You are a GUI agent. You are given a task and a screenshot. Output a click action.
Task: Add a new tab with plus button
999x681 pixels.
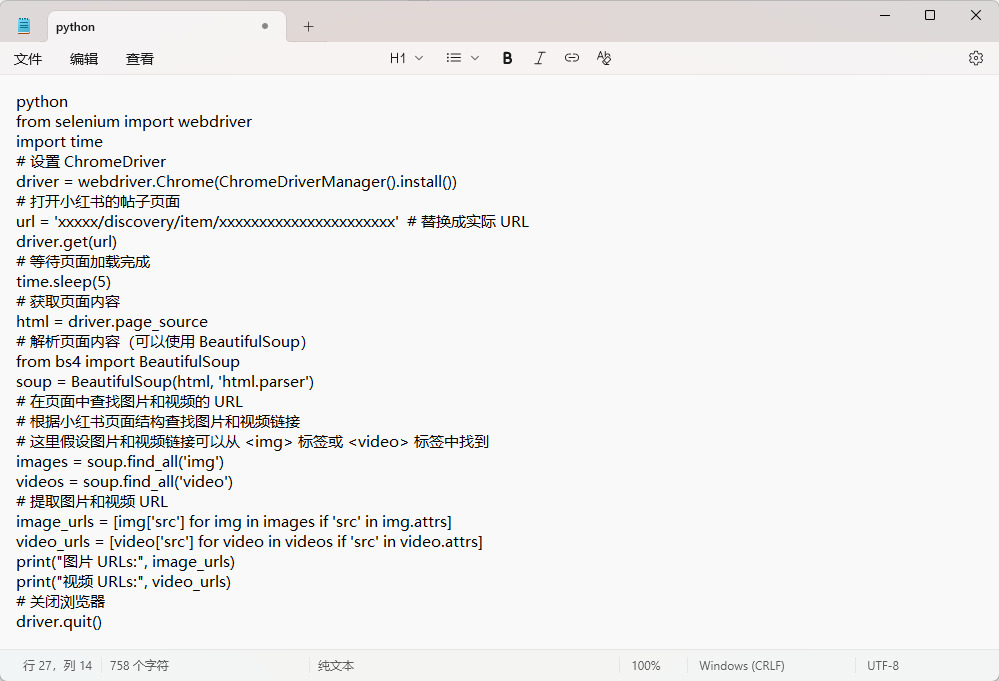[308, 26]
